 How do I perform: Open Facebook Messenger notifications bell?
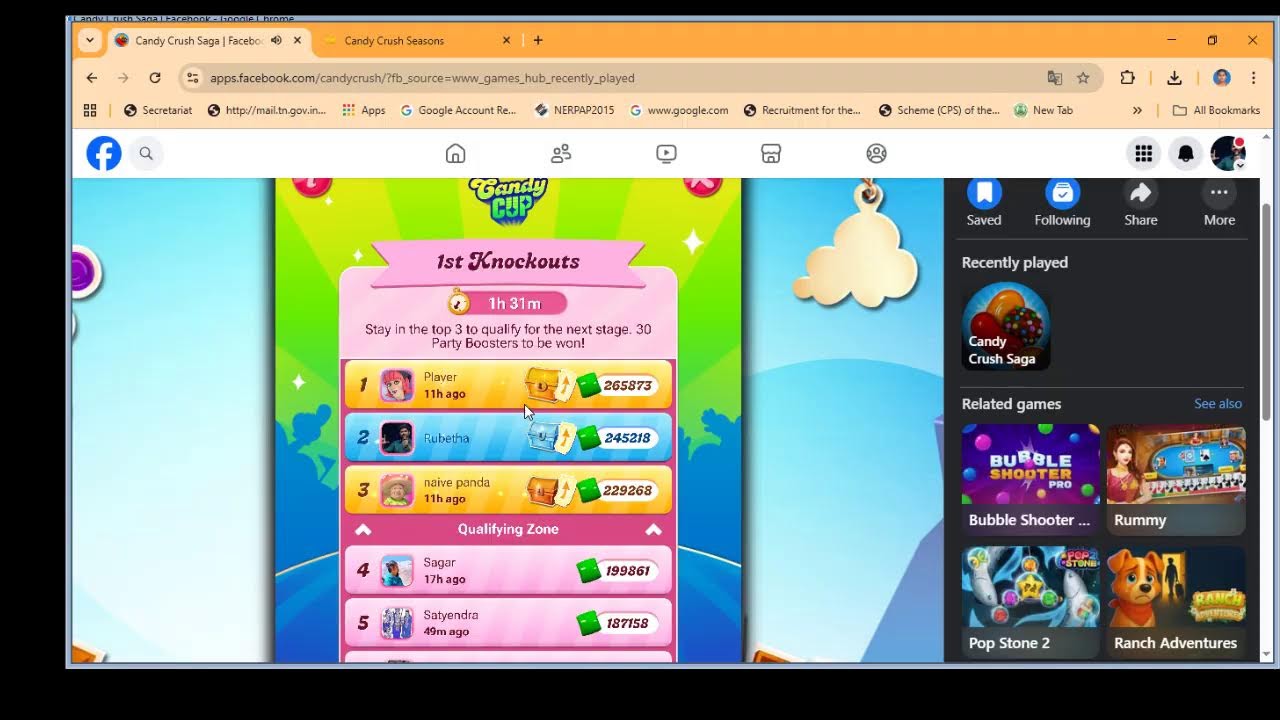[1186, 153]
